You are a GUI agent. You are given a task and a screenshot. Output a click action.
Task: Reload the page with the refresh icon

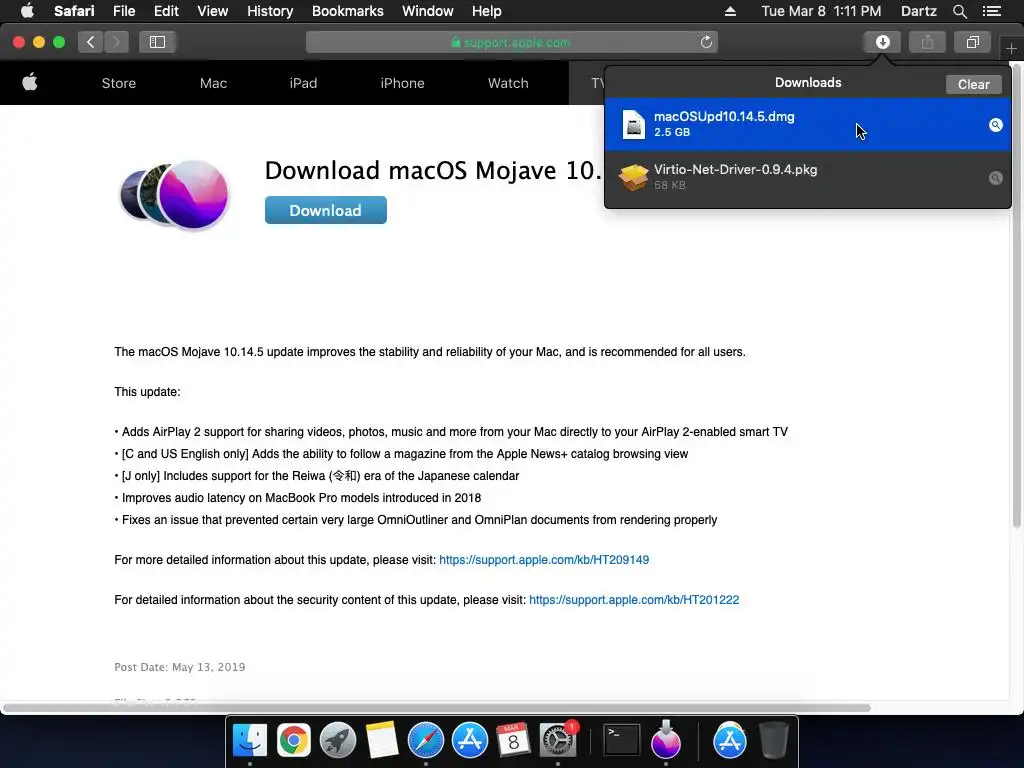tap(706, 42)
